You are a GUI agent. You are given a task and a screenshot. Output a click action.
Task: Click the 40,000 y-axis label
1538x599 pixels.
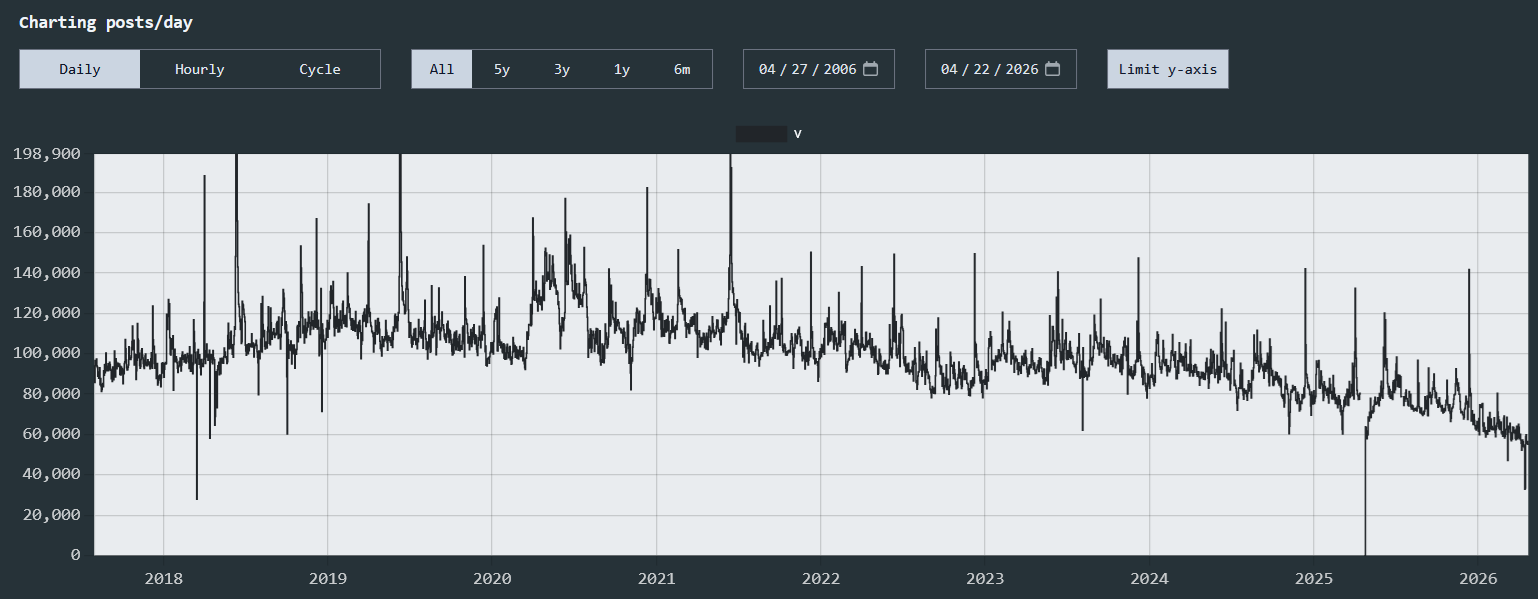pyautogui.click(x=52, y=474)
